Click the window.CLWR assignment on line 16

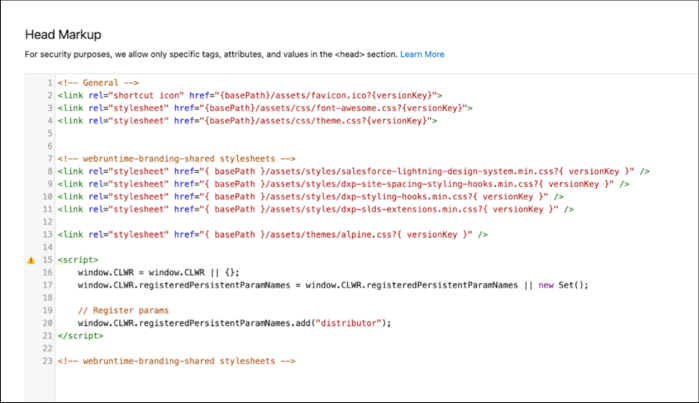158,272
